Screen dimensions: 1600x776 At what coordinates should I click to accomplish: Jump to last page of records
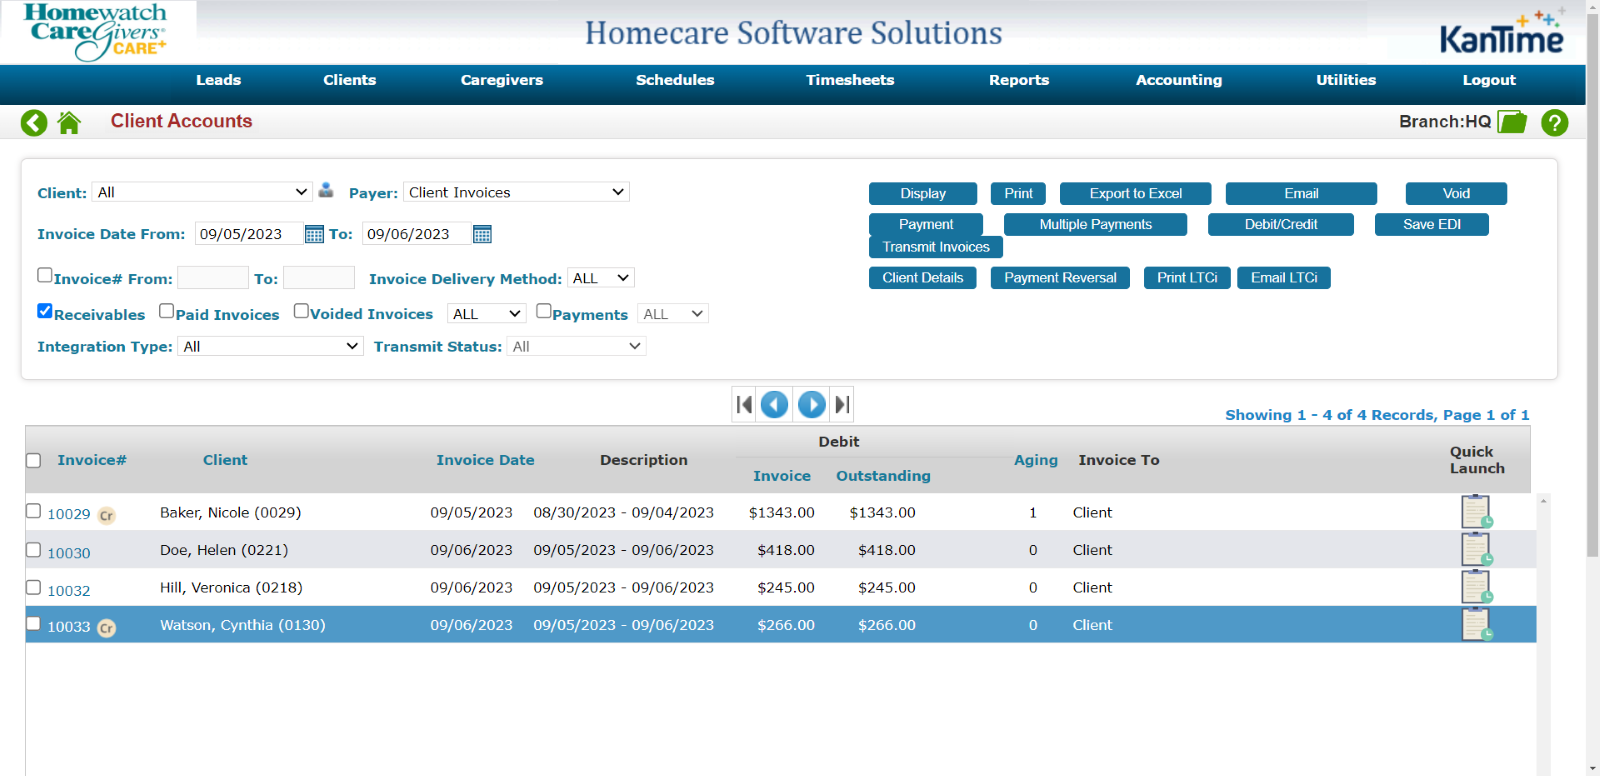[842, 404]
